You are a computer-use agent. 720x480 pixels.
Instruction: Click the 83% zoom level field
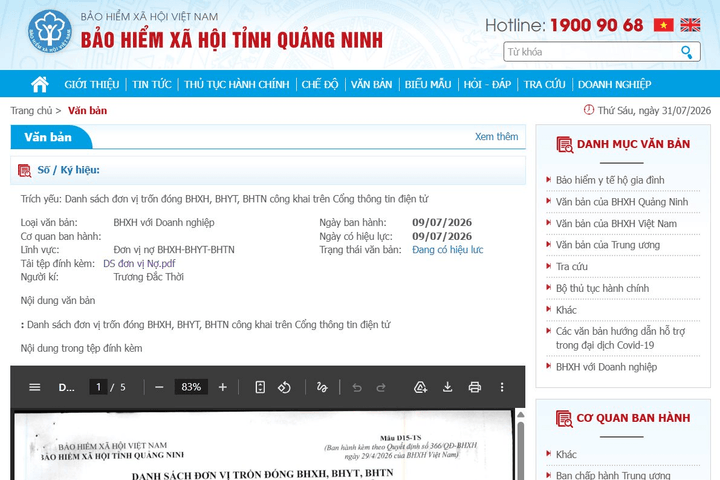pyautogui.click(x=191, y=387)
